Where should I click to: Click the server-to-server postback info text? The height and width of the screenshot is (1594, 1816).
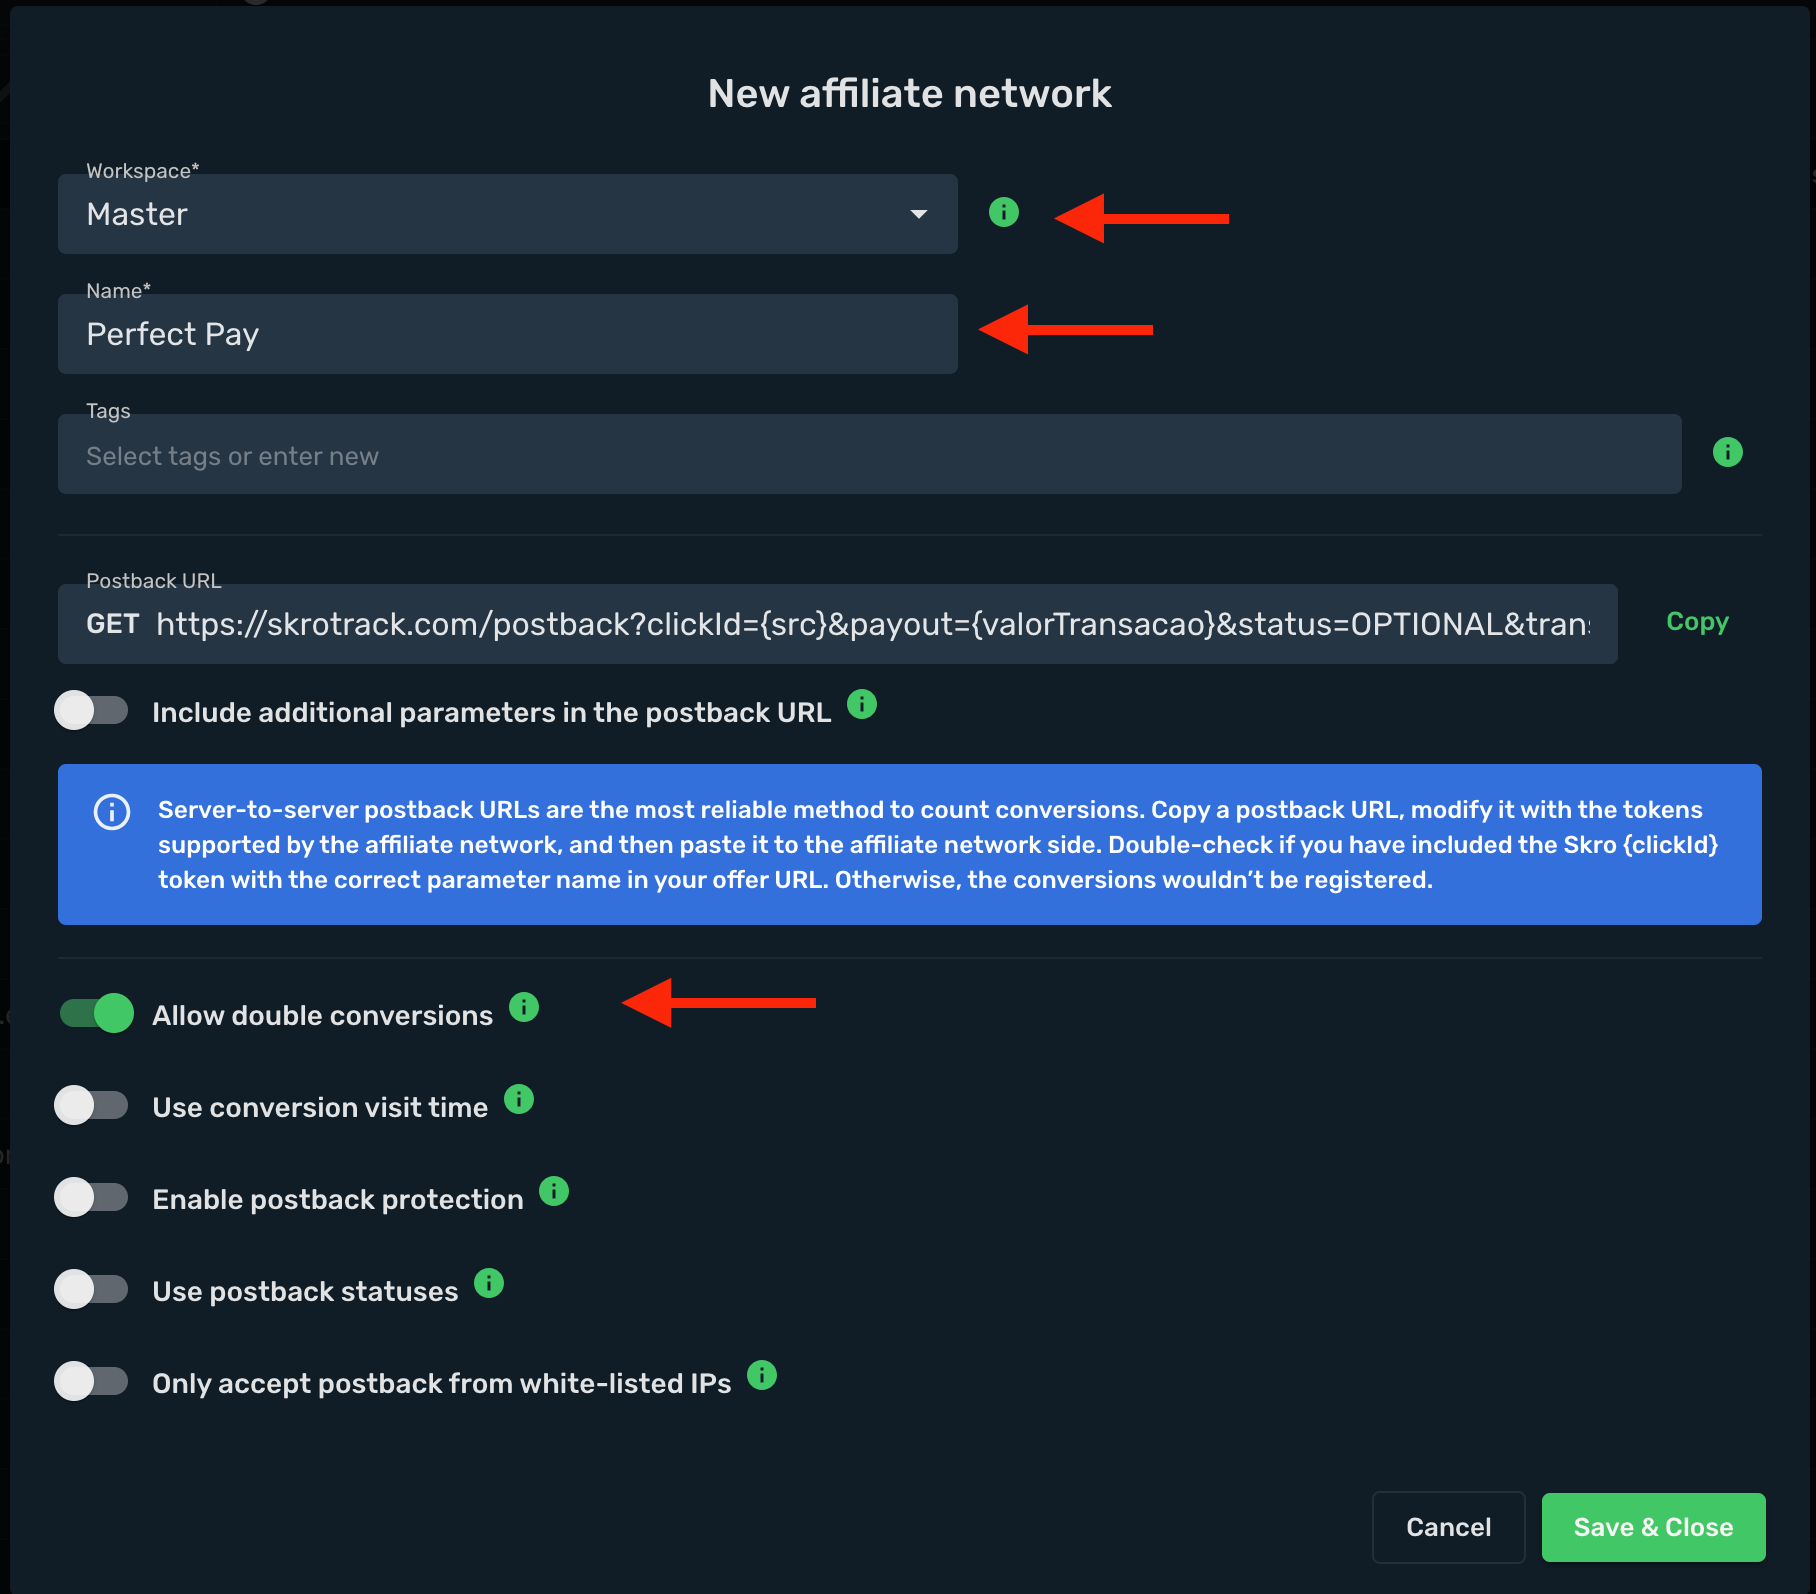coord(937,845)
